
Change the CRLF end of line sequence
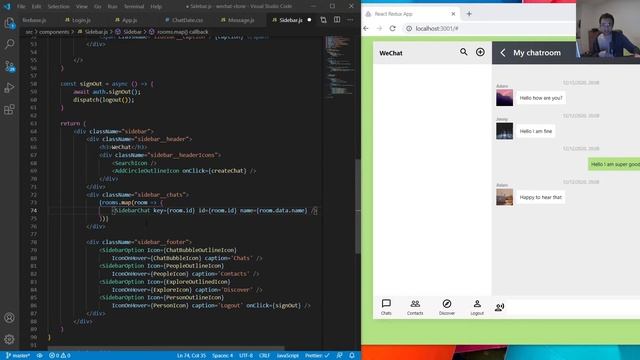(x=264, y=356)
